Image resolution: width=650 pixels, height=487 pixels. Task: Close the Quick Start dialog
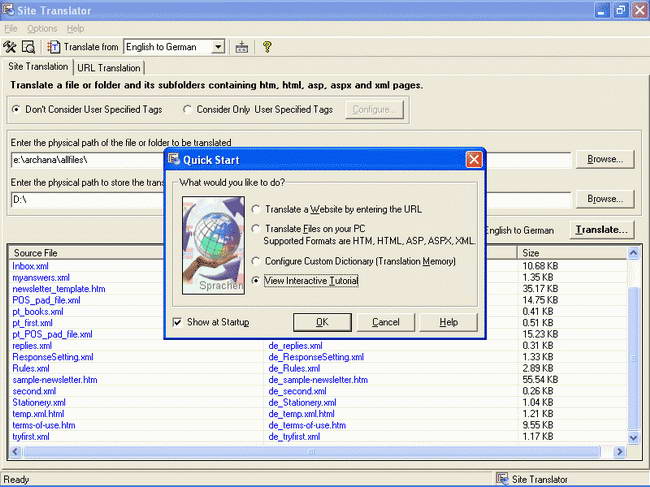click(x=474, y=160)
